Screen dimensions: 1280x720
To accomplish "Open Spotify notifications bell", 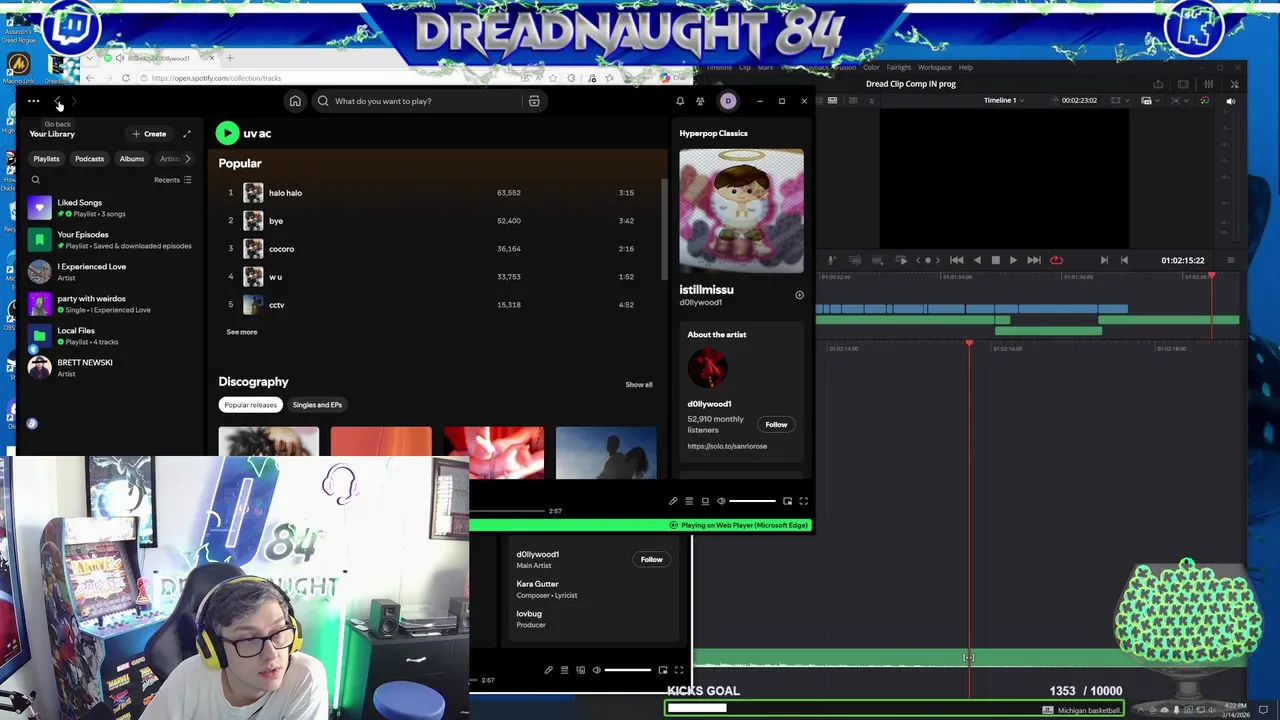I will click(680, 101).
